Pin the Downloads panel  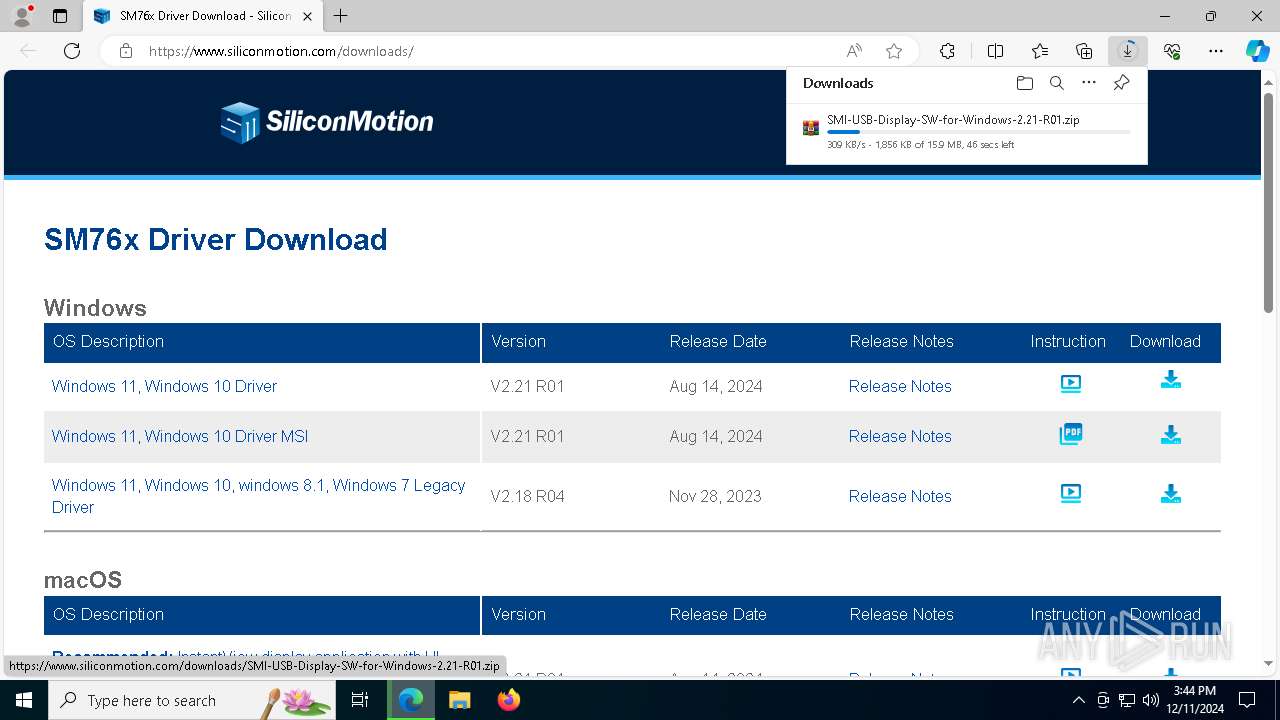pos(1121,83)
